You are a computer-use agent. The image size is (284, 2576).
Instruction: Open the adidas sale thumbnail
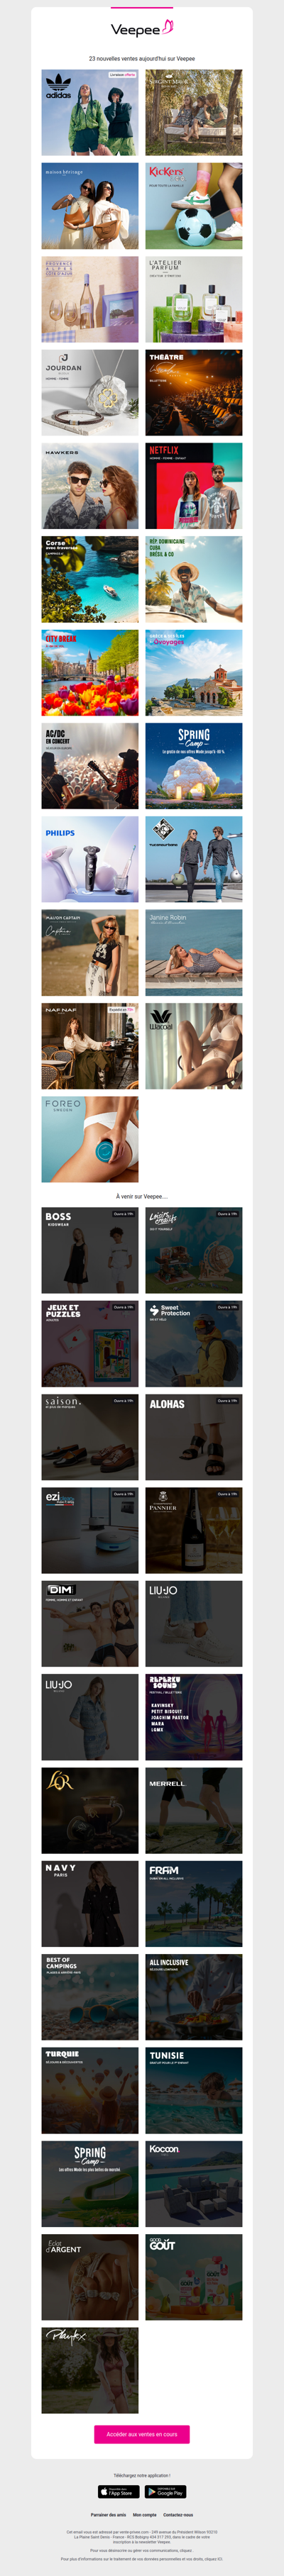[x=90, y=113]
